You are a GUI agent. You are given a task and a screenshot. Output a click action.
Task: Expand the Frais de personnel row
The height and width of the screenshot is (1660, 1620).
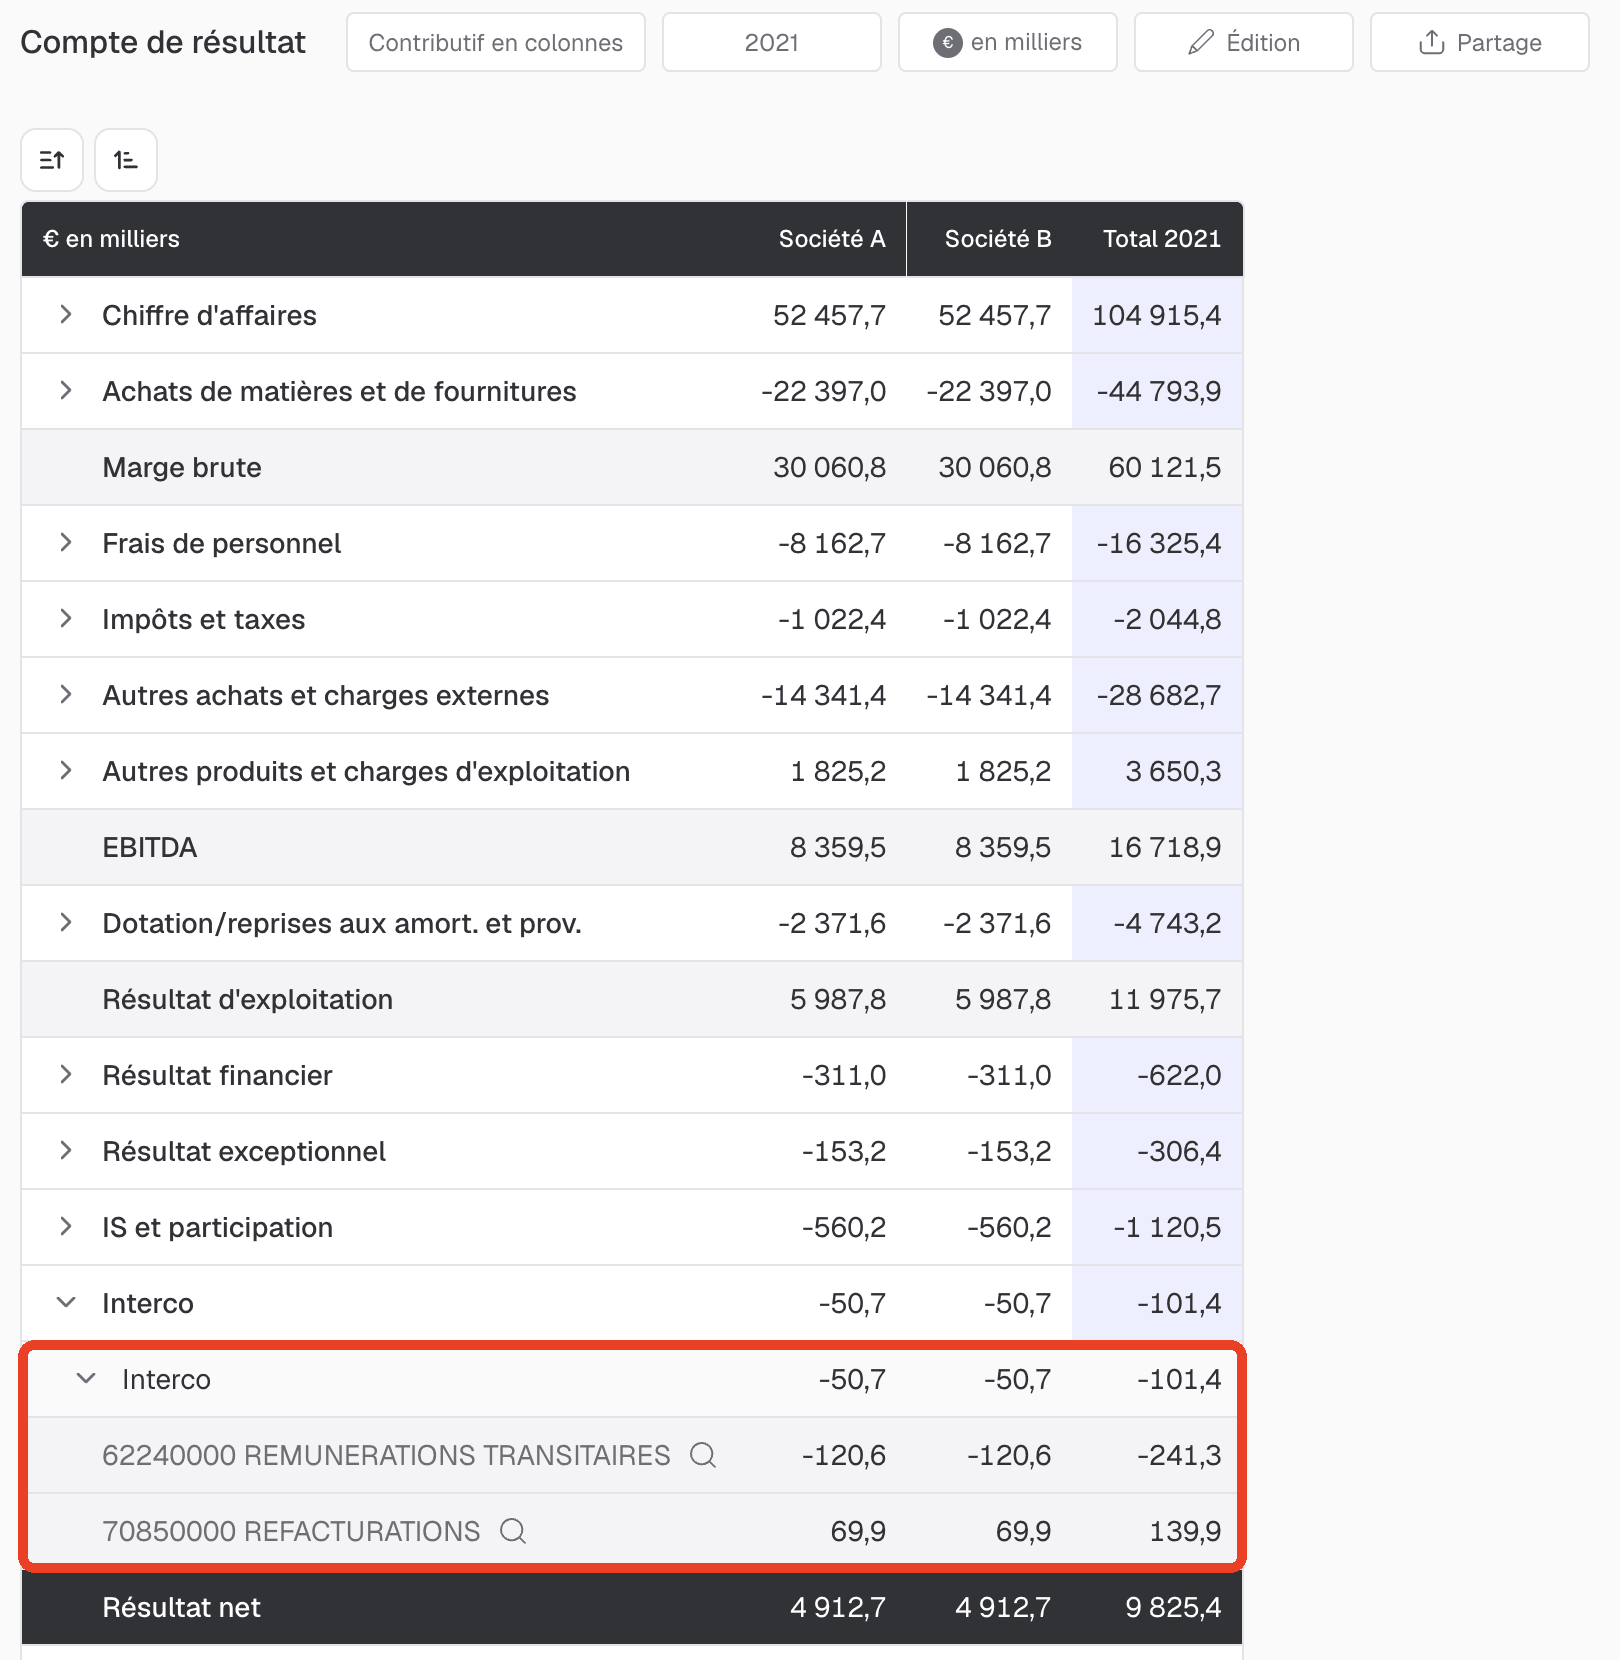[x=66, y=543]
